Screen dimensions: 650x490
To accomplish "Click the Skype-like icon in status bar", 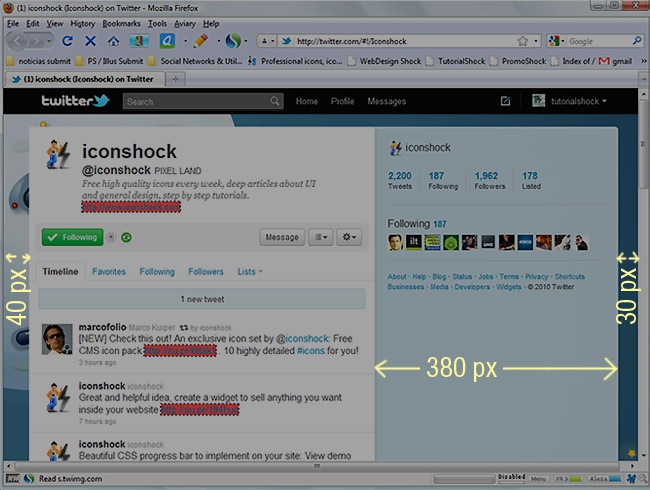I will point(29,479).
